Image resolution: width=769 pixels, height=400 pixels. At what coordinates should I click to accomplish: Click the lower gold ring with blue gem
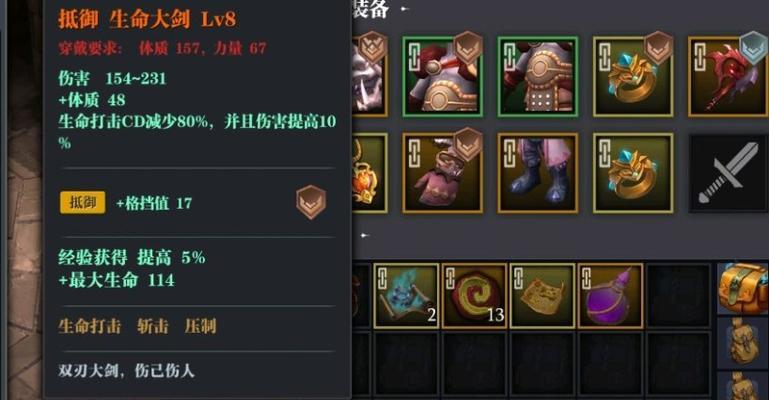point(633,173)
